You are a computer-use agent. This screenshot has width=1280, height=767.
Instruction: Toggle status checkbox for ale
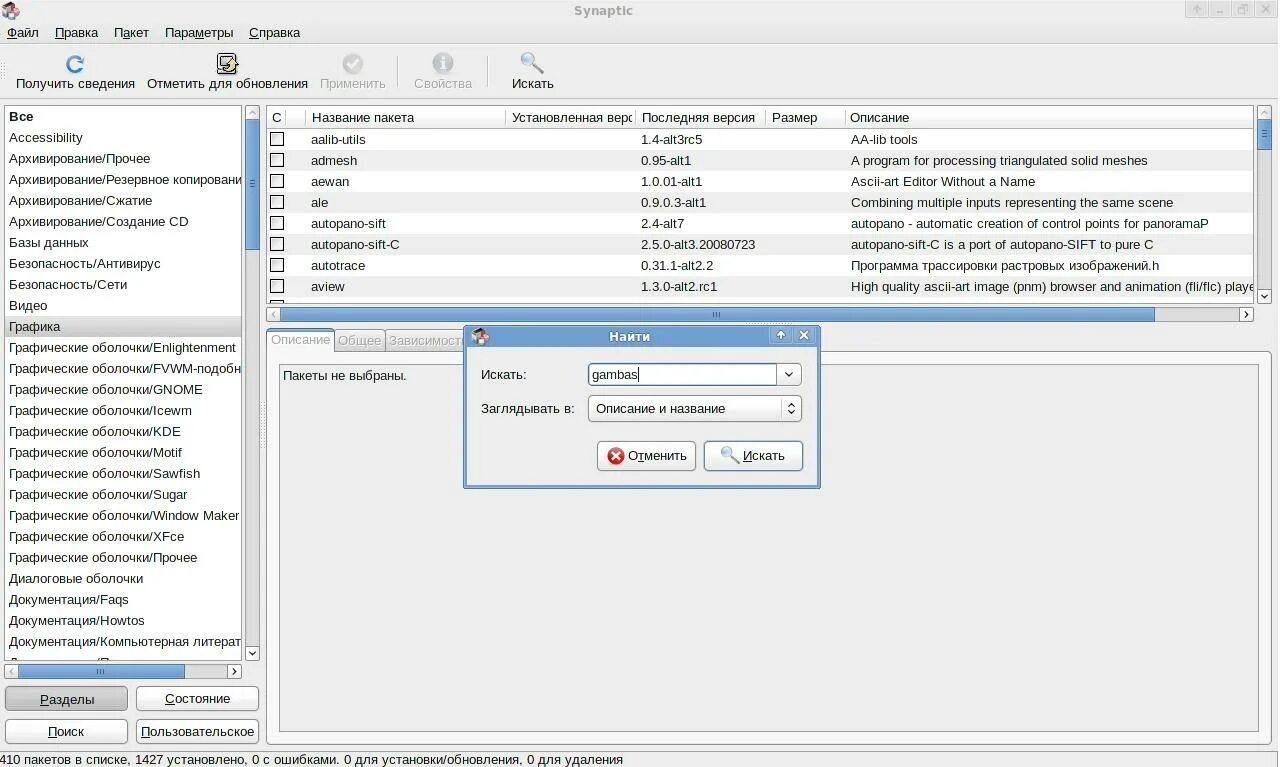[277, 202]
